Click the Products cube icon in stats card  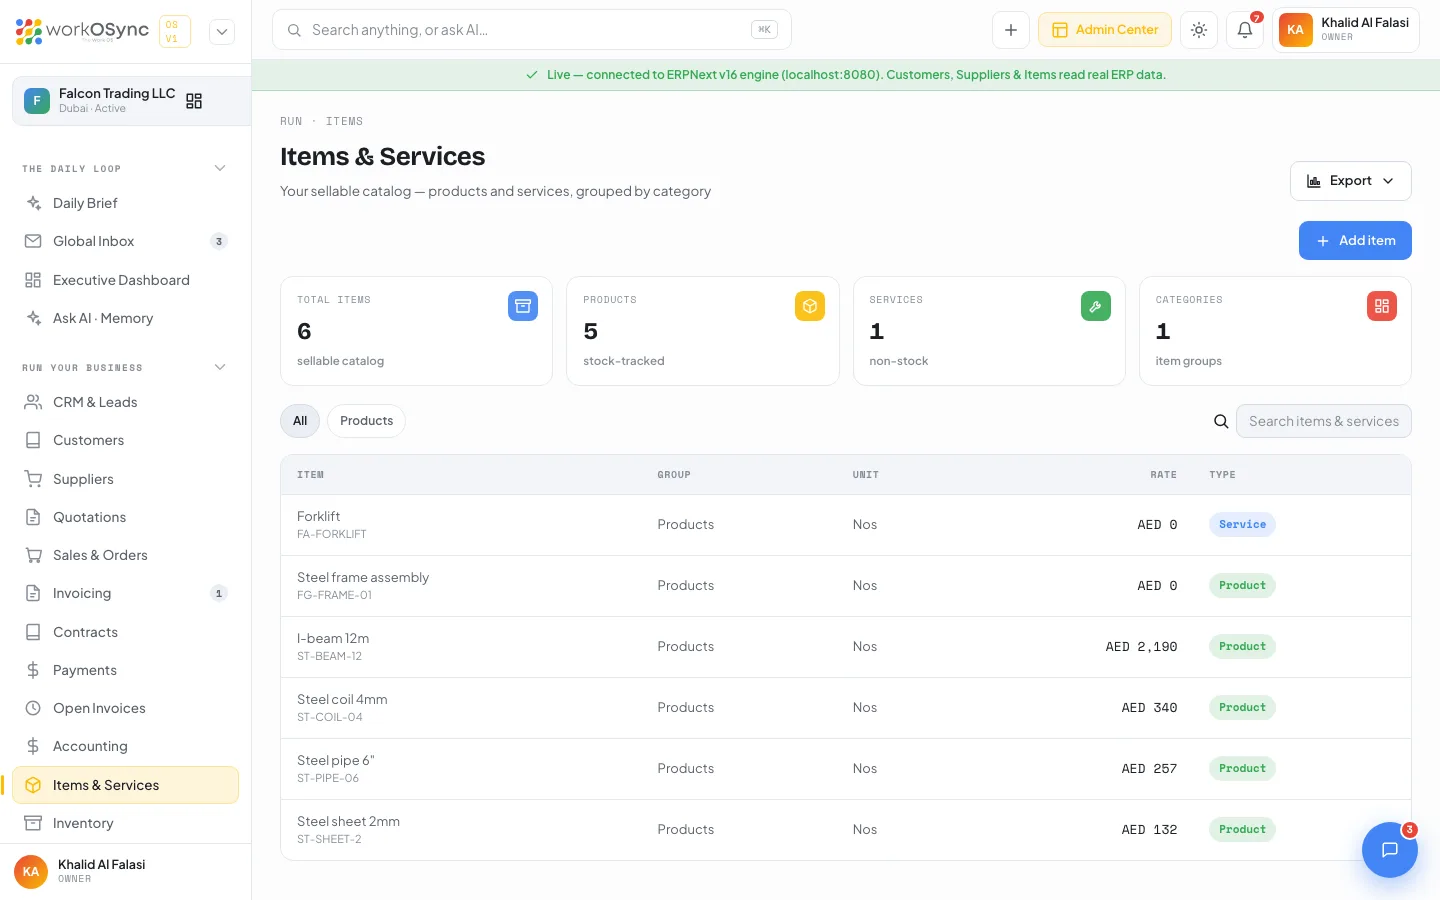click(x=810, y=306)
